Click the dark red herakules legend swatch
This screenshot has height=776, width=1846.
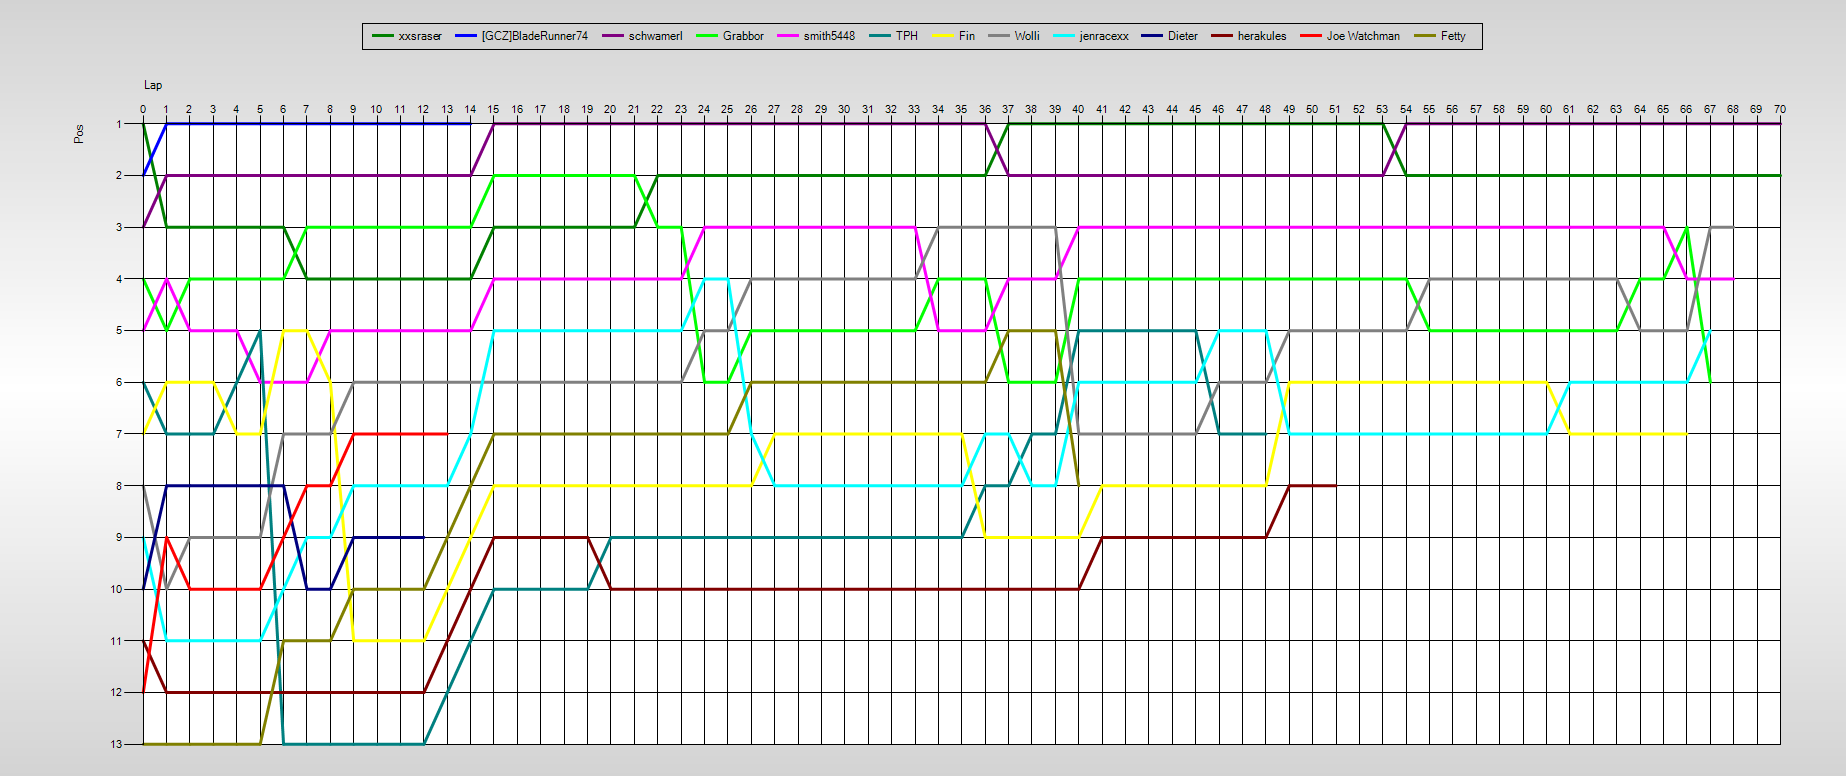coord(1222,36)
